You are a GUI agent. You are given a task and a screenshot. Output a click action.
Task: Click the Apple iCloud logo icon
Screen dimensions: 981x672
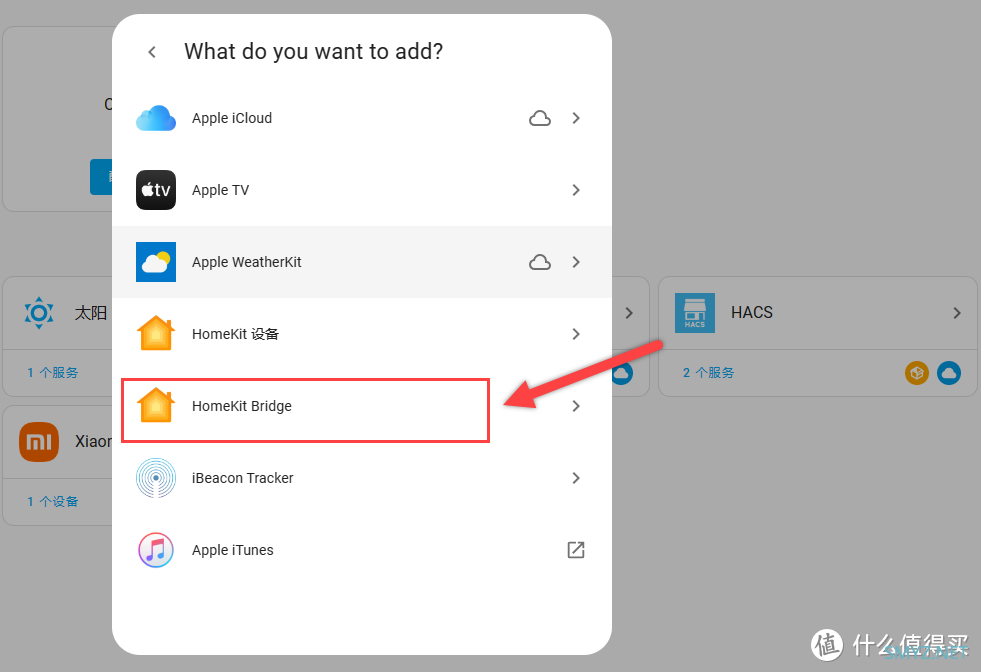(156, 118)
